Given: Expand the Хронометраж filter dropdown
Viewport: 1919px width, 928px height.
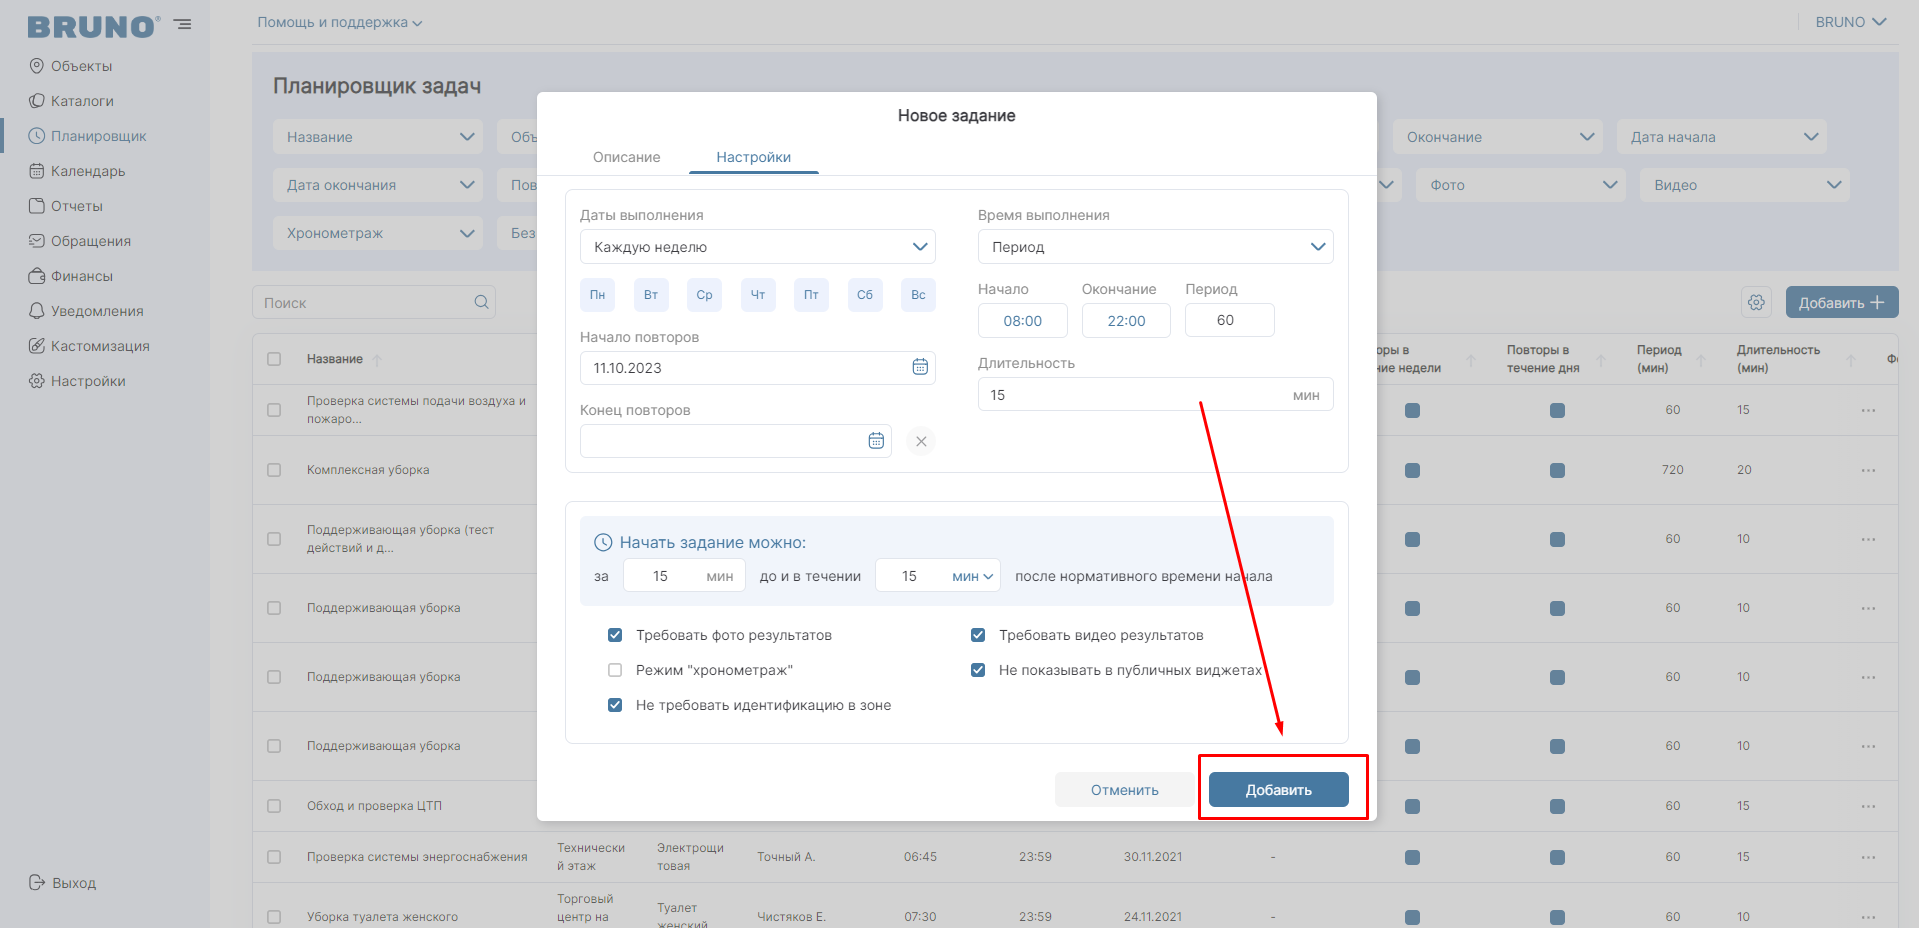Looking at the screenshot, I should (x=378, y=233).
